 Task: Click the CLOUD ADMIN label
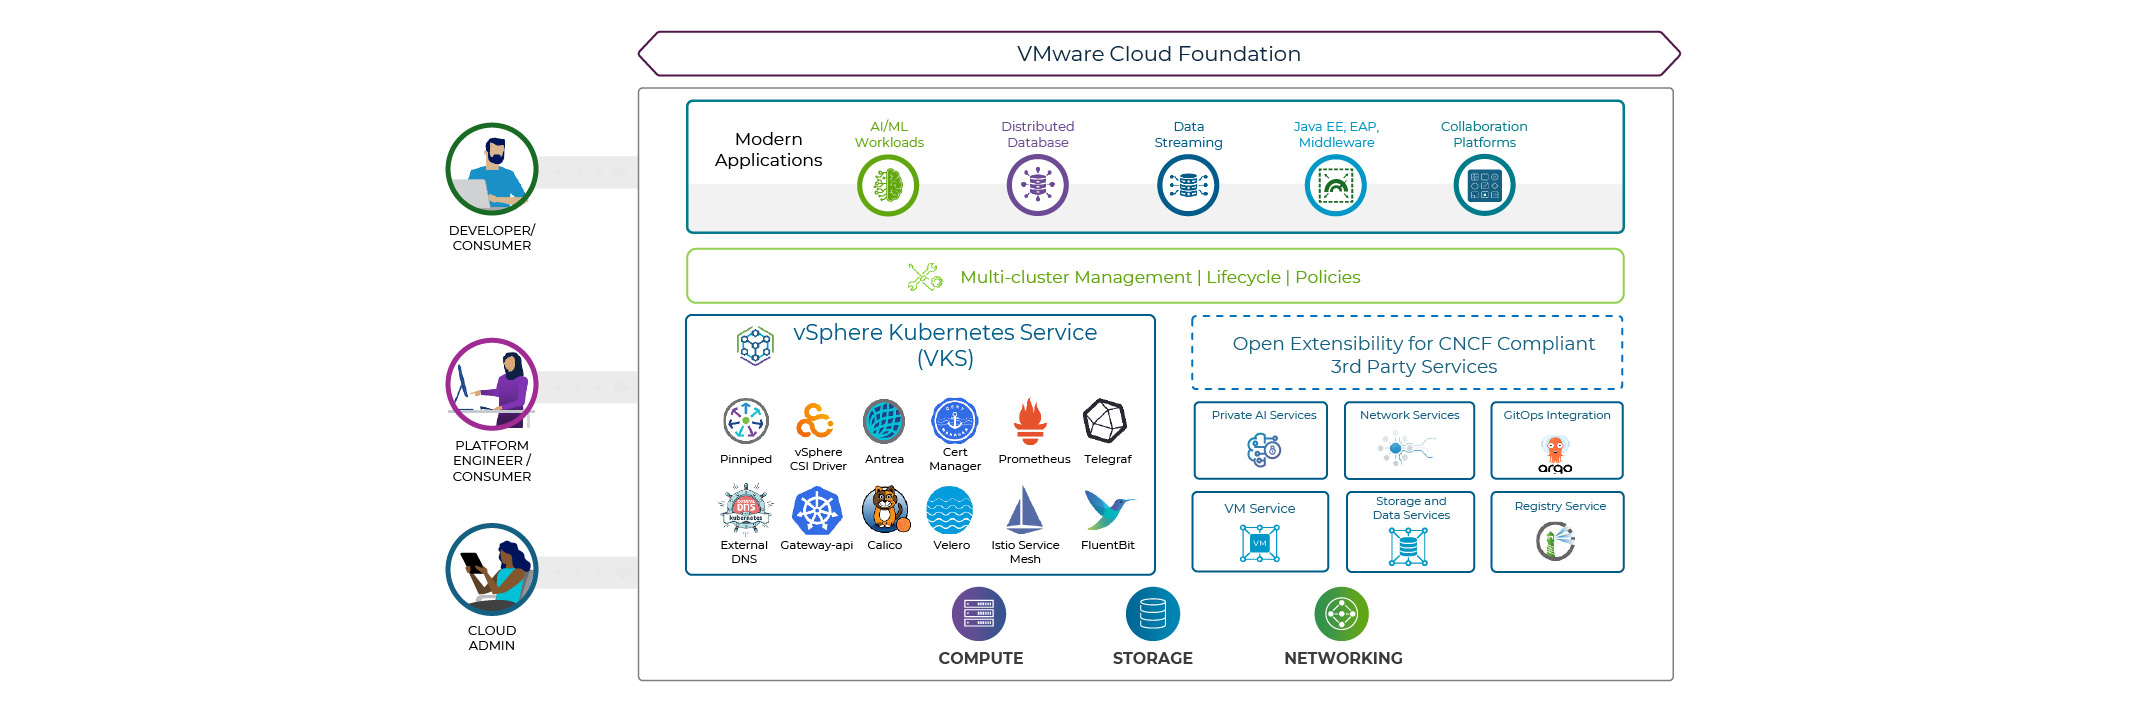(492, 638)
